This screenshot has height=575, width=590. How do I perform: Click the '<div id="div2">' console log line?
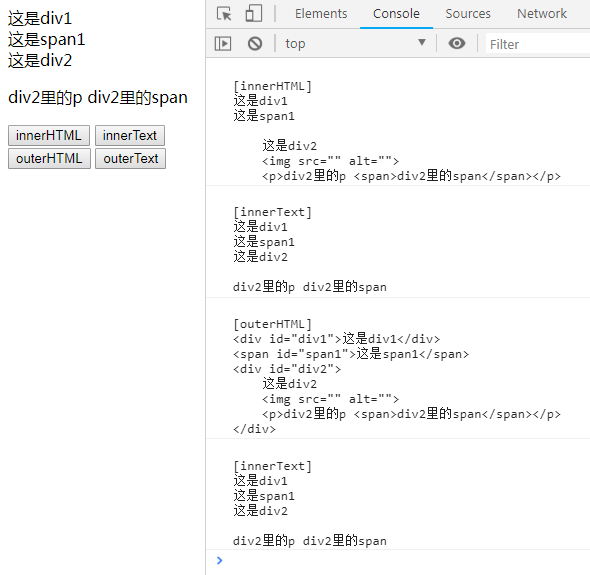point(287,369)
